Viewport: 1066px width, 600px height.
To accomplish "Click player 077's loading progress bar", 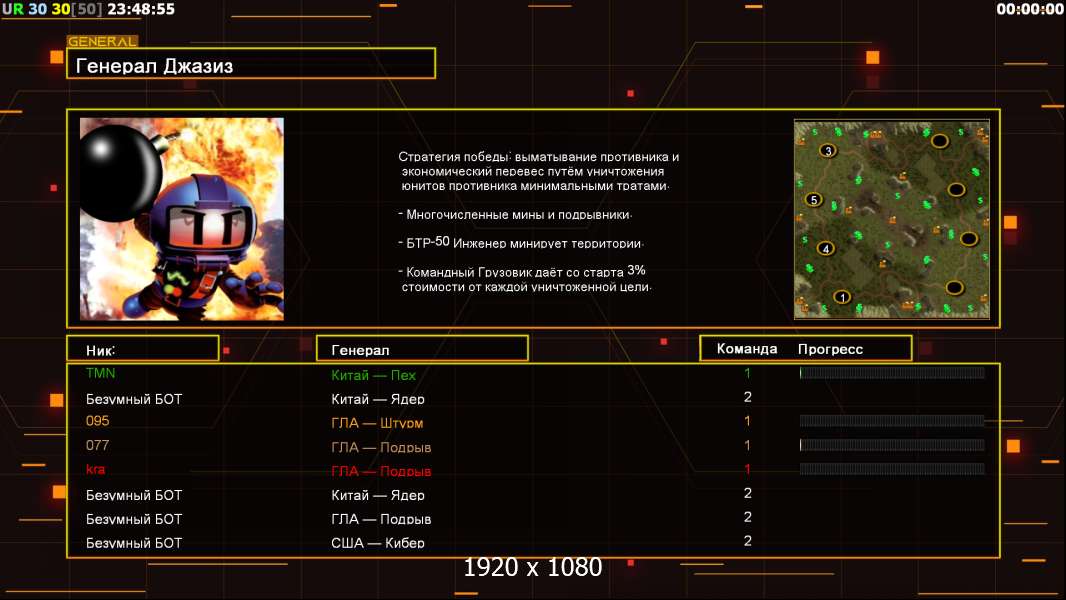I will click(892, 444).
